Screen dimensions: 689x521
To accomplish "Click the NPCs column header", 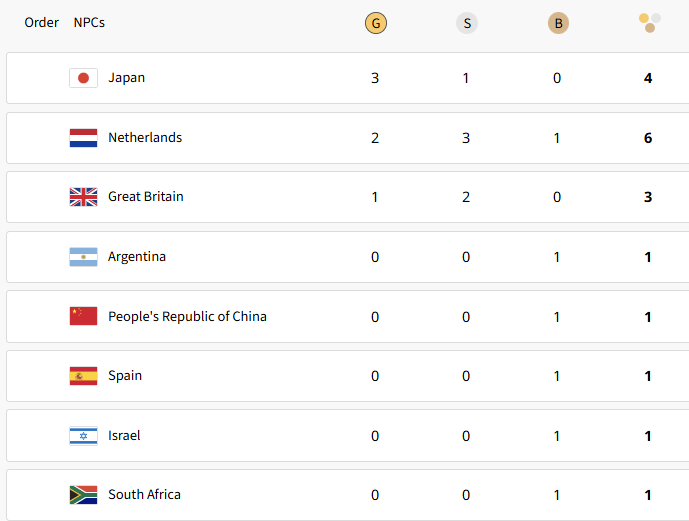I will [89, 22].
